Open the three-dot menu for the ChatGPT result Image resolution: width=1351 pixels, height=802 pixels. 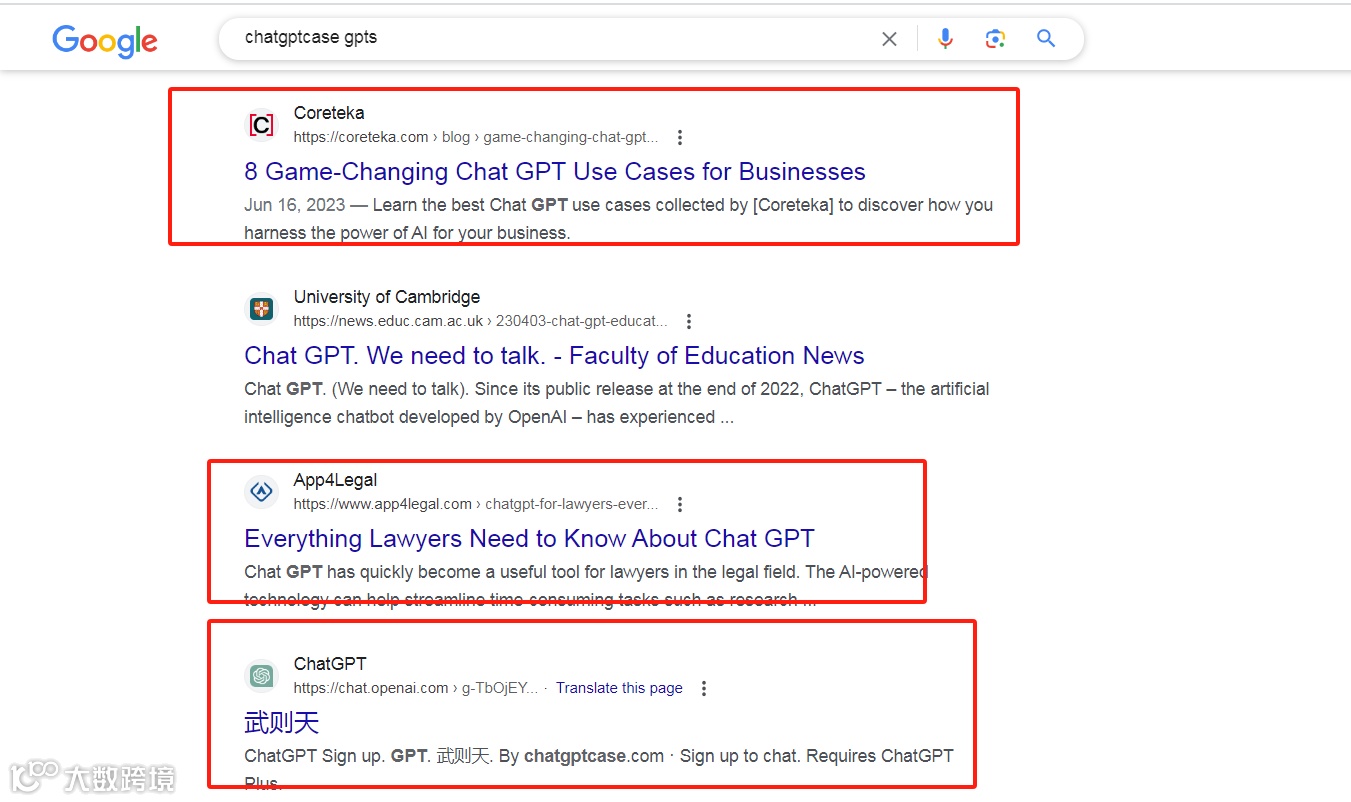(704, 689)
